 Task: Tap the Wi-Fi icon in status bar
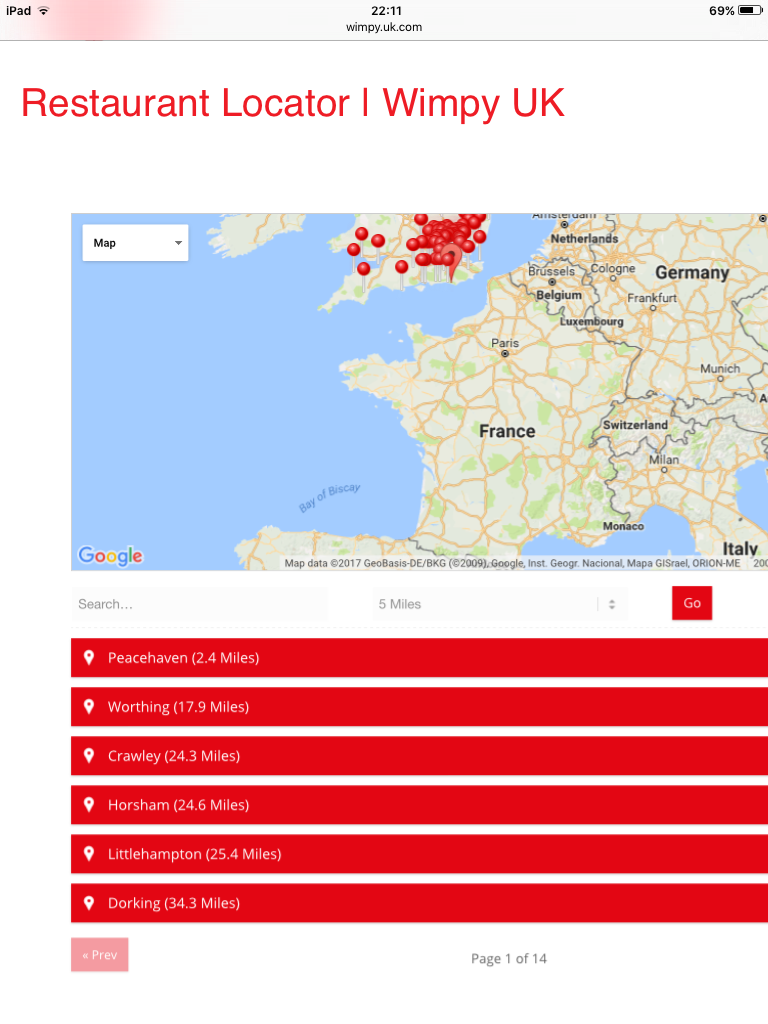click(x=44, y=10)
